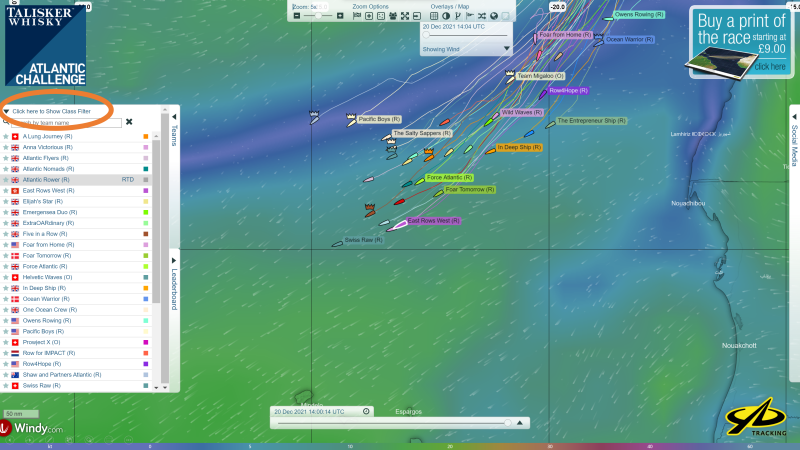800x450 pixels.
Task: Click the East Rows West (R) map label
Action: (433, 220)
